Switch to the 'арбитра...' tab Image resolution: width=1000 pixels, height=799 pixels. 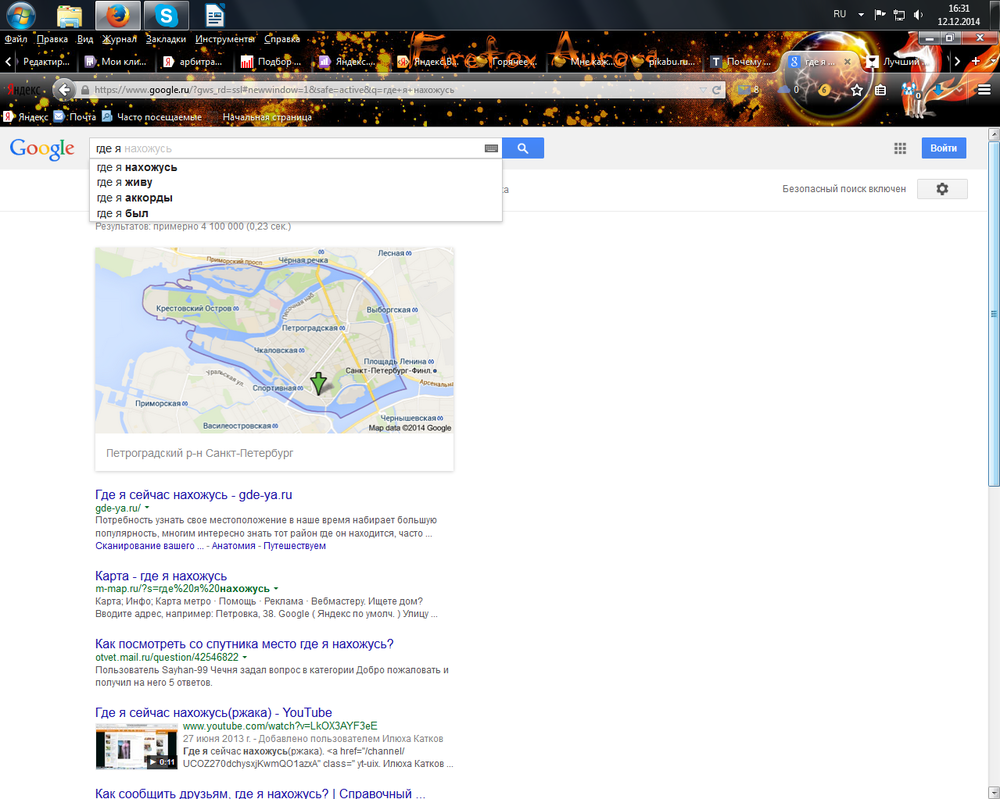tap(195, 62)
